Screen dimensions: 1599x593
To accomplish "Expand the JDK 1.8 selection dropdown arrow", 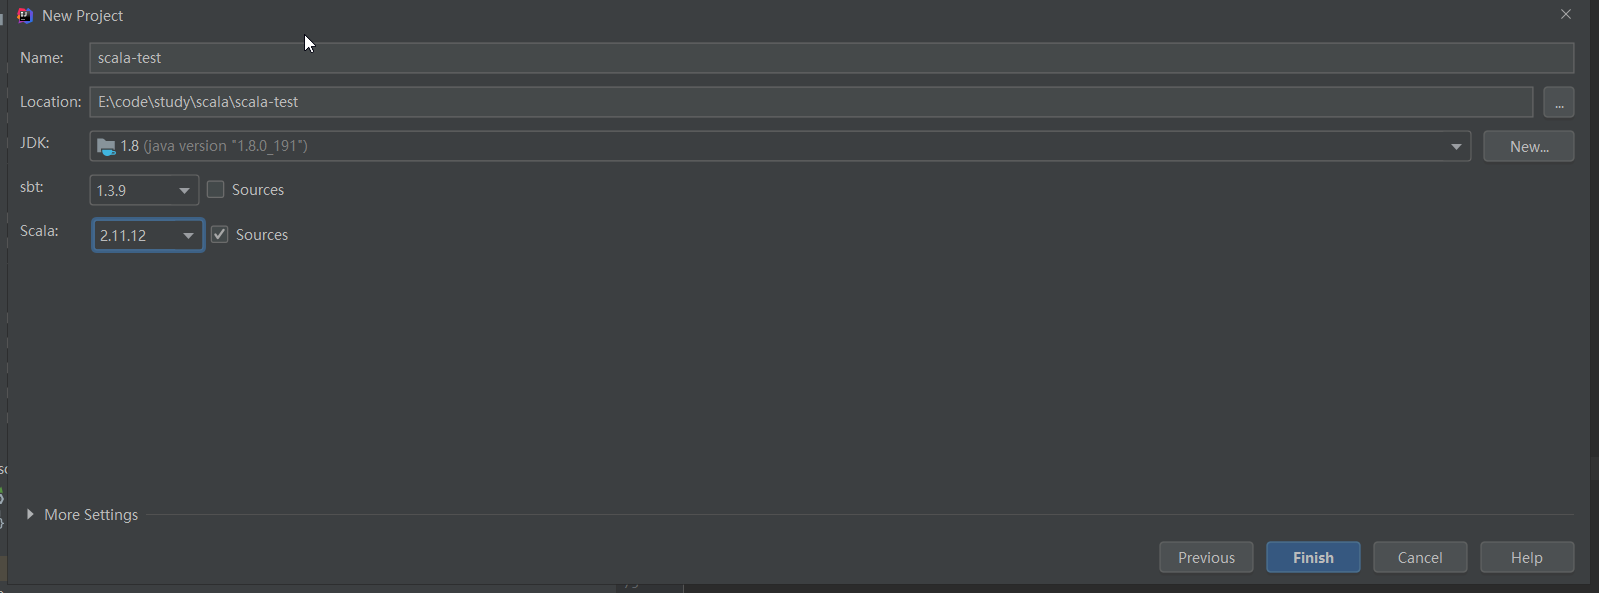I will pos(1456,146).
